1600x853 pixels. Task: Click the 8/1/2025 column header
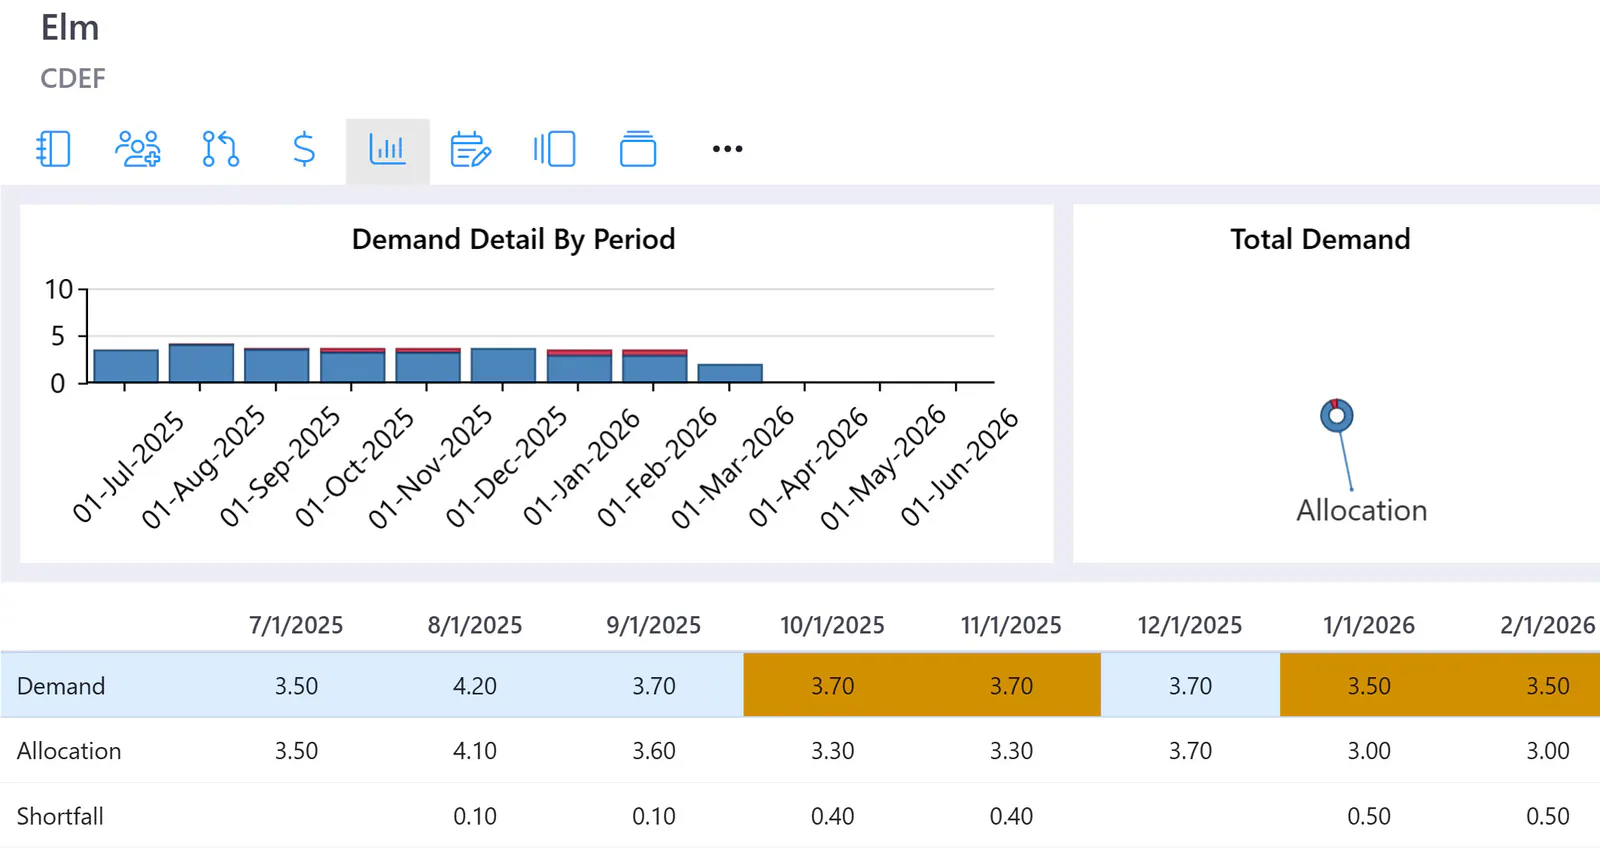[x=475, y=625]
